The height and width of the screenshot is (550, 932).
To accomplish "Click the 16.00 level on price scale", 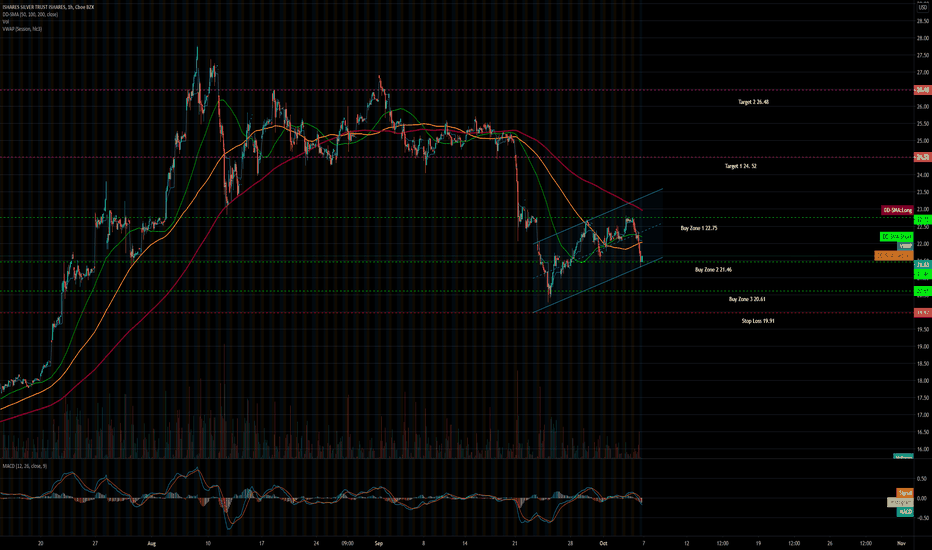I will point(922,450).
